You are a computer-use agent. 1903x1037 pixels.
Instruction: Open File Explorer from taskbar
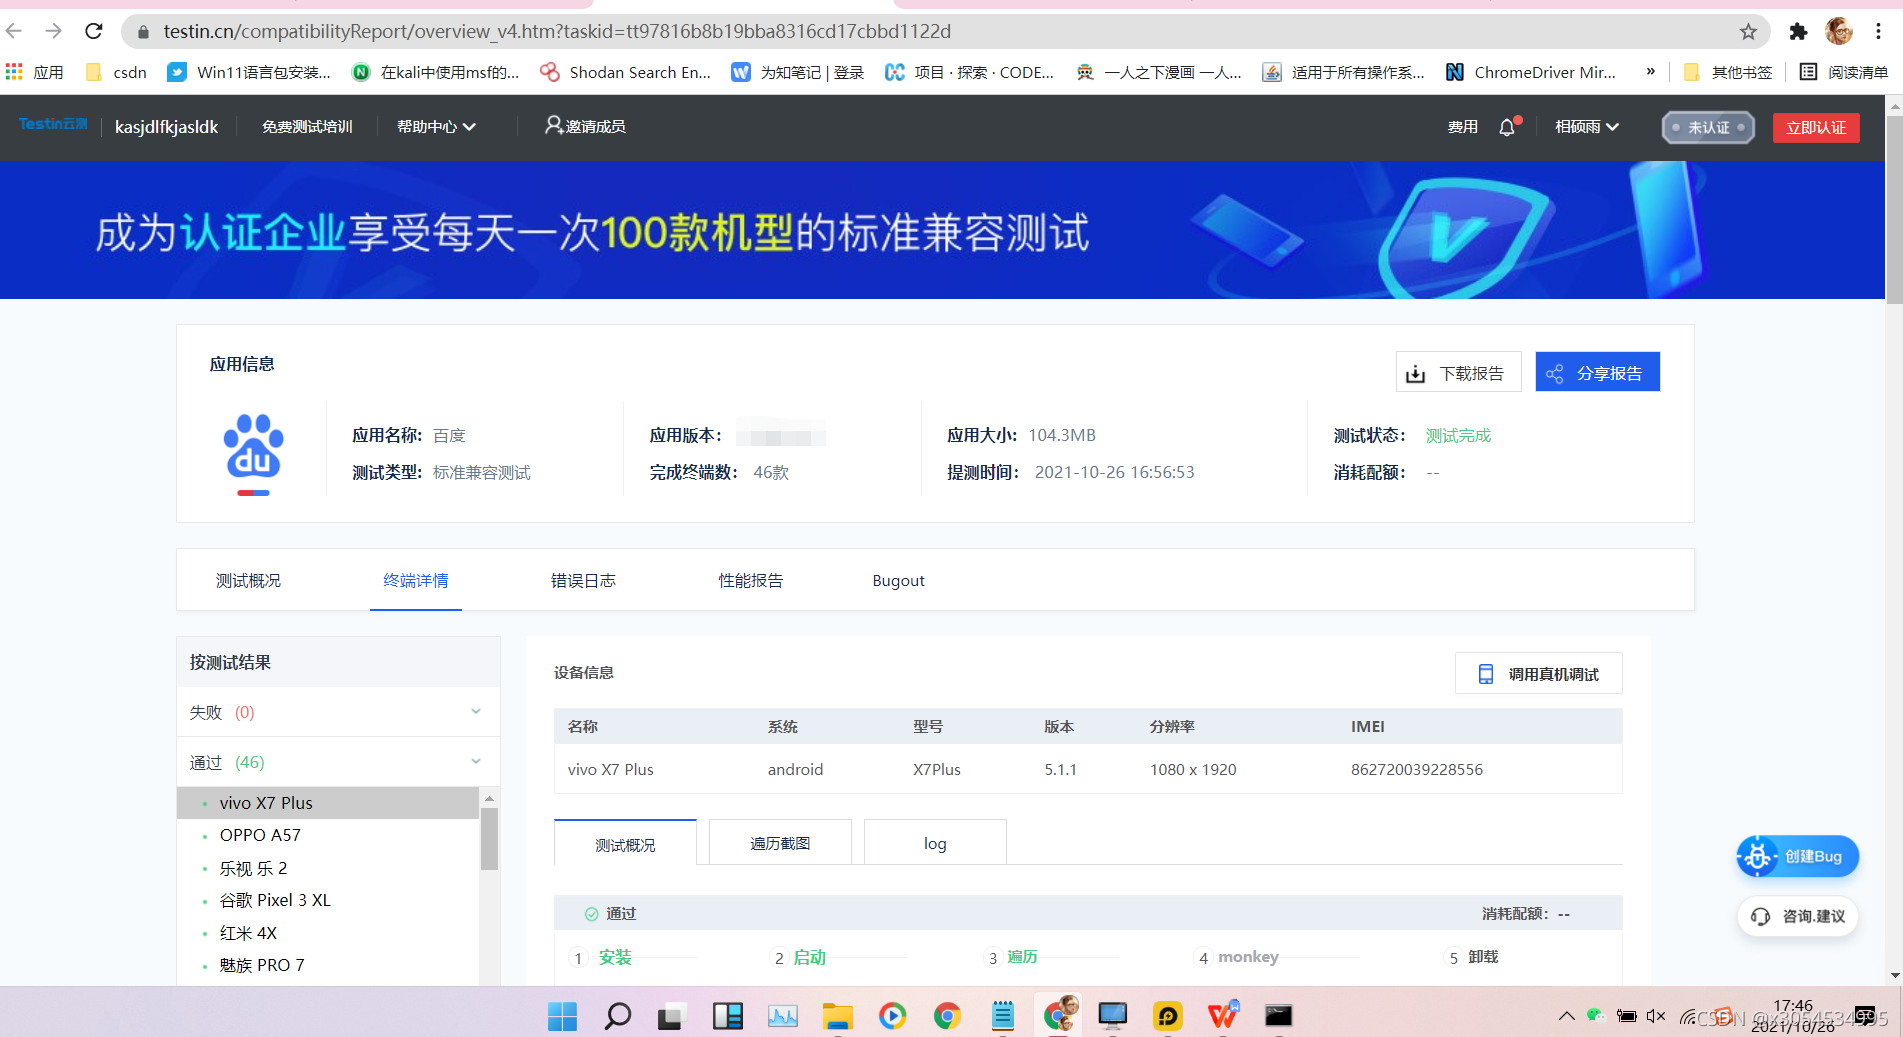[x=837, y=1016]
